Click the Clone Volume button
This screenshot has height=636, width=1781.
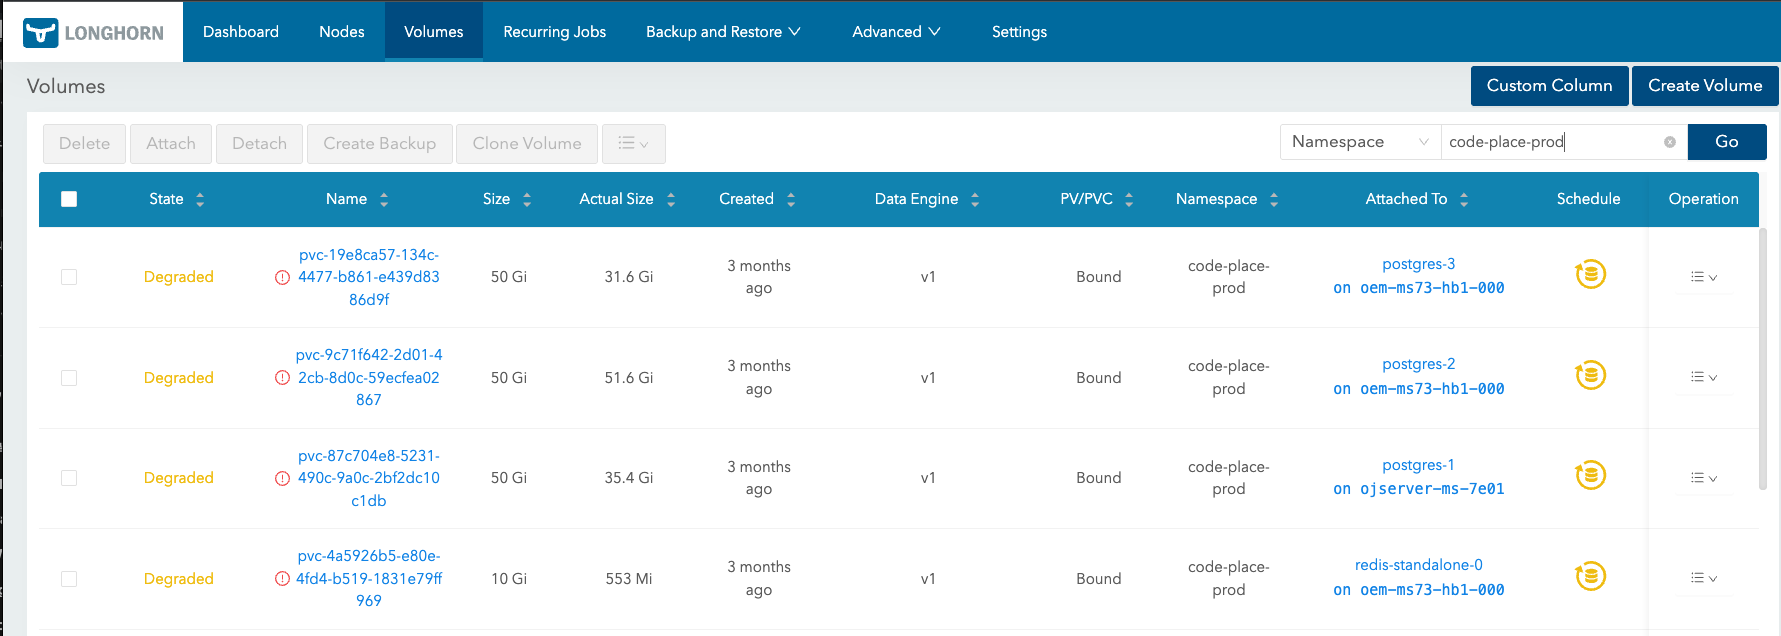pos(527,144)
